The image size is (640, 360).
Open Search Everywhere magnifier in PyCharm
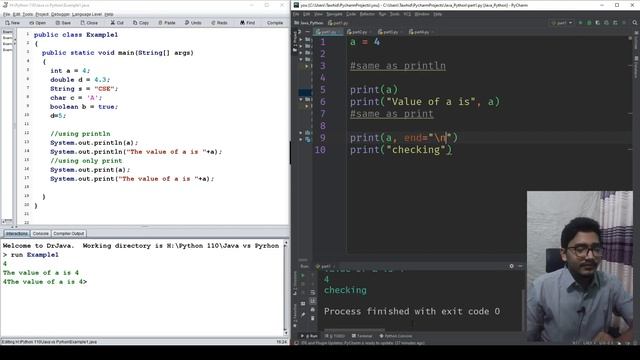(x=635, y=23)
